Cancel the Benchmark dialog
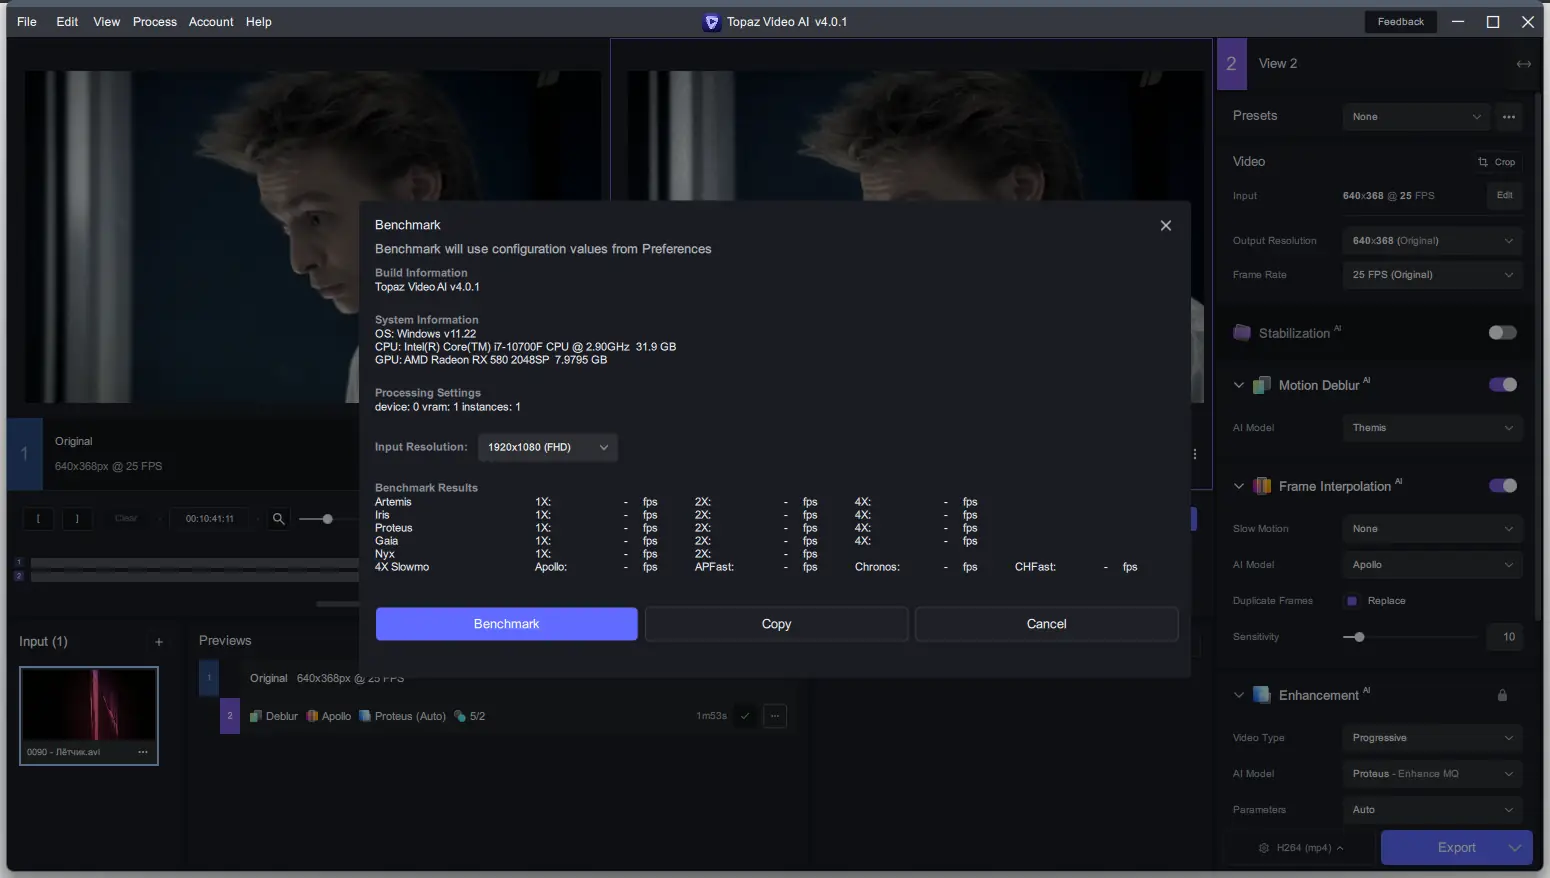Screen dimensions: 1550x878 coord(1047,624)
